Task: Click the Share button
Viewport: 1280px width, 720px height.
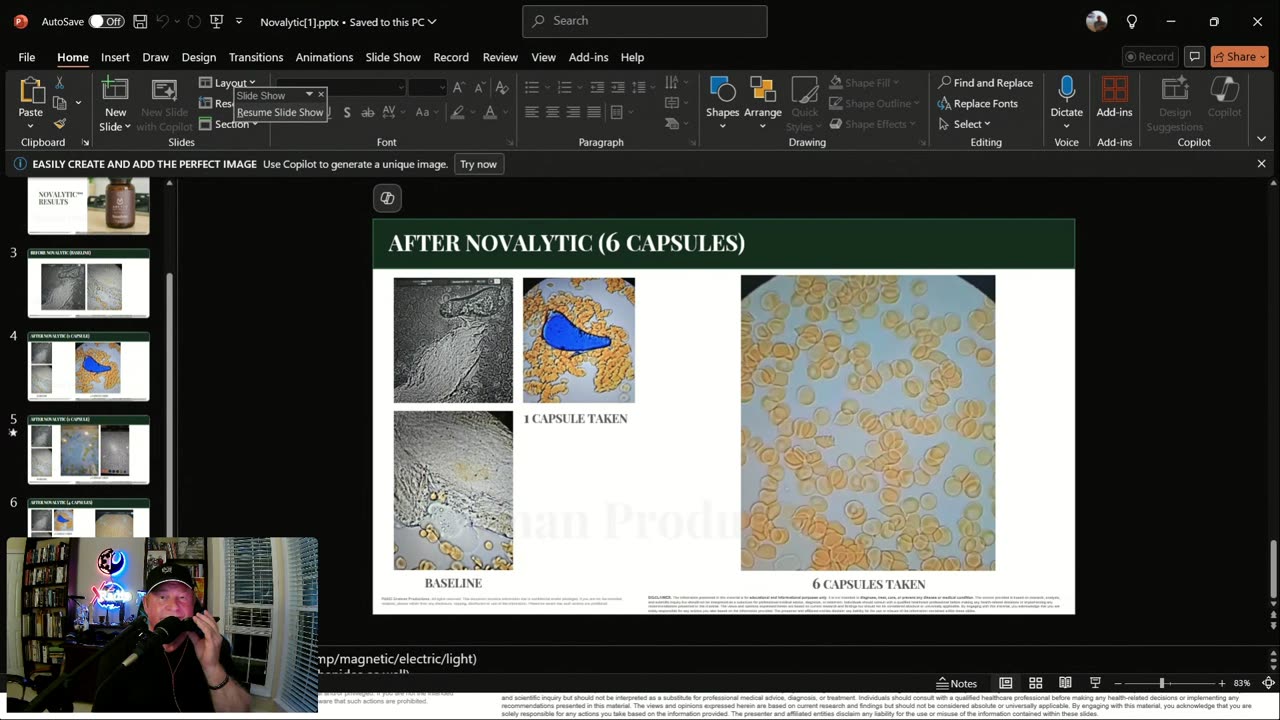Action: pyautogui.click(x=1239, y=57)
